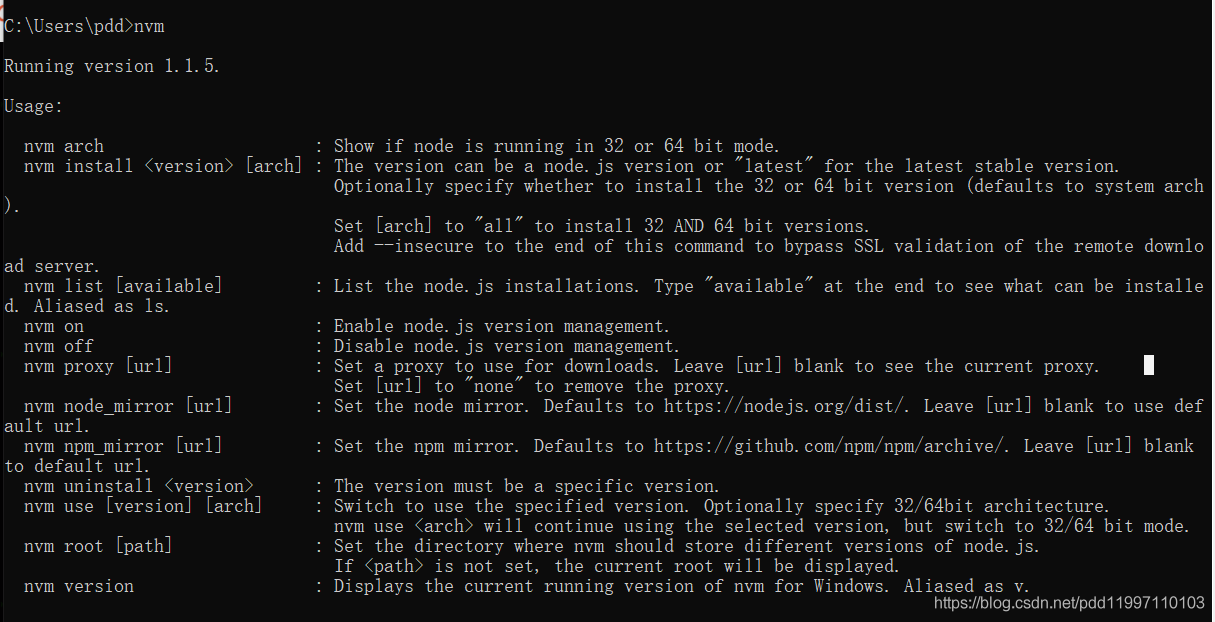This screenshot has height=622, width=1215.
Task: Click the "nvm off" command text
Action: [x=59, y=347]
